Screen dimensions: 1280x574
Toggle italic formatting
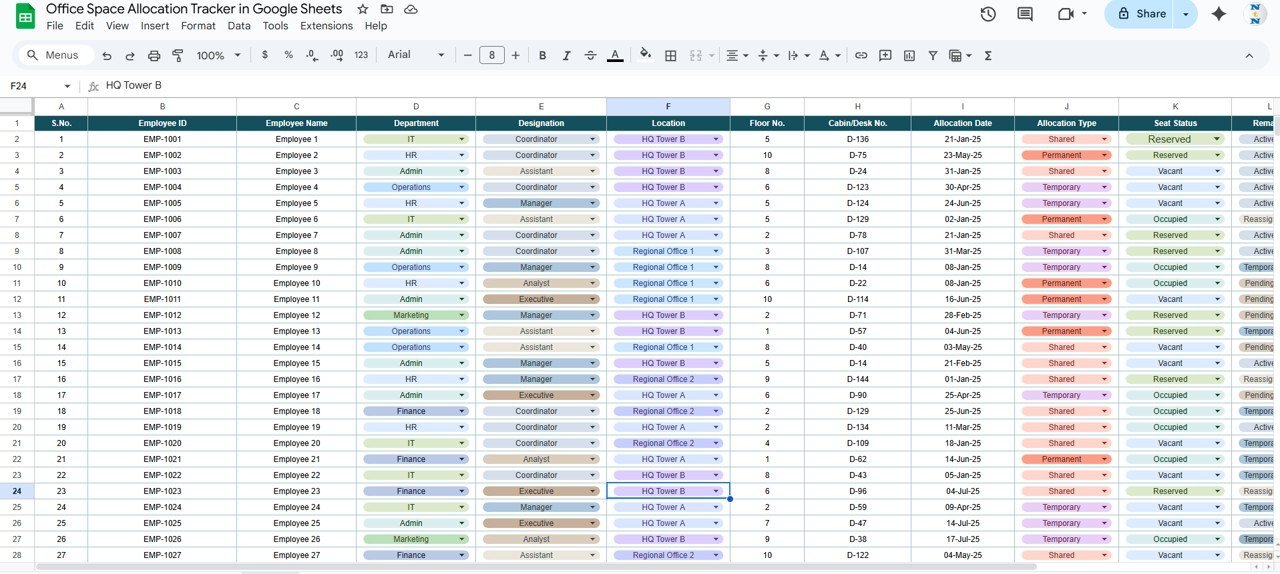(566, 56)
